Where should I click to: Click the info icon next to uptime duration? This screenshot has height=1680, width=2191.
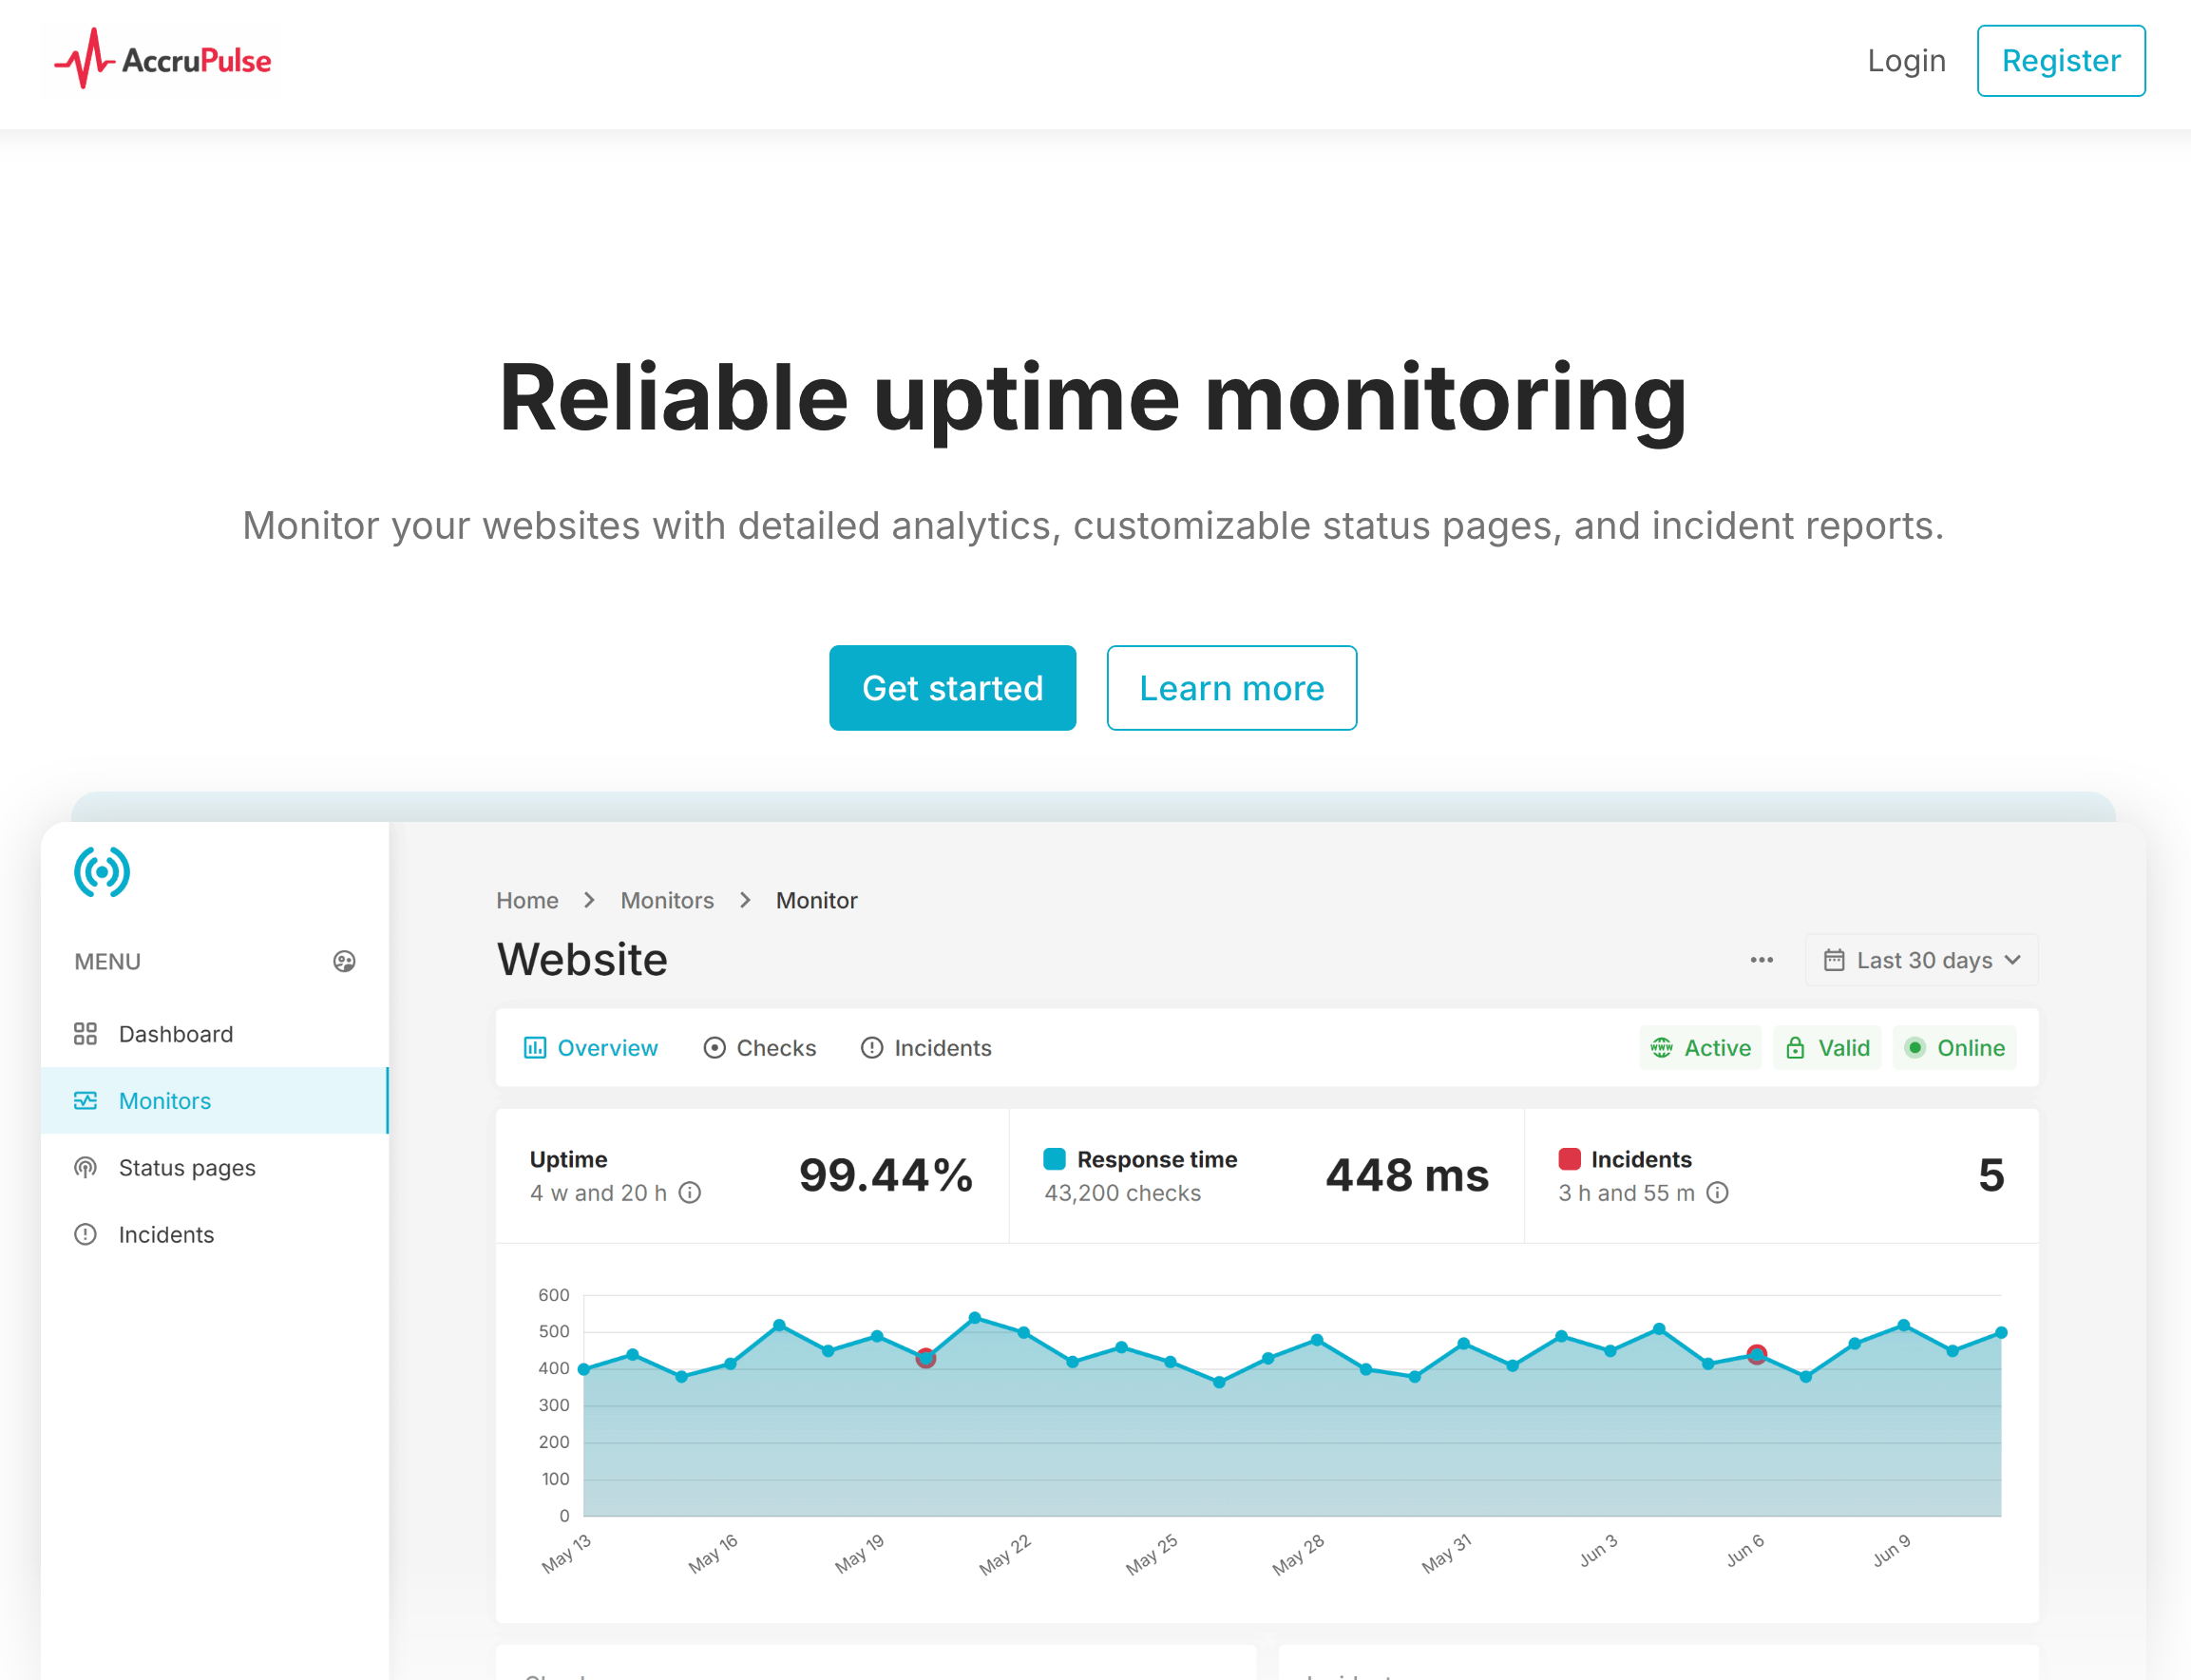click(690, 1193)
